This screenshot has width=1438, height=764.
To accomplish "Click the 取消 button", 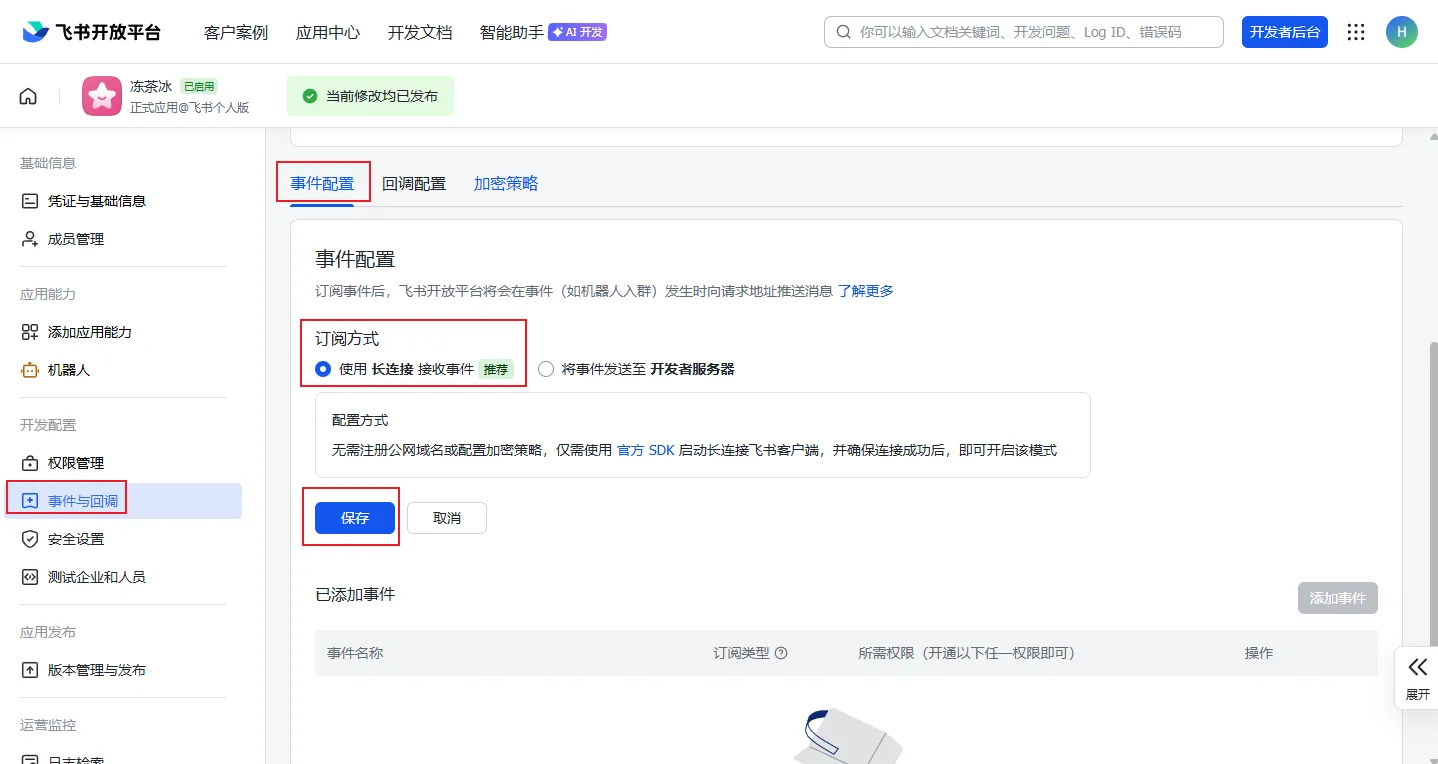I will click(447, 518).
